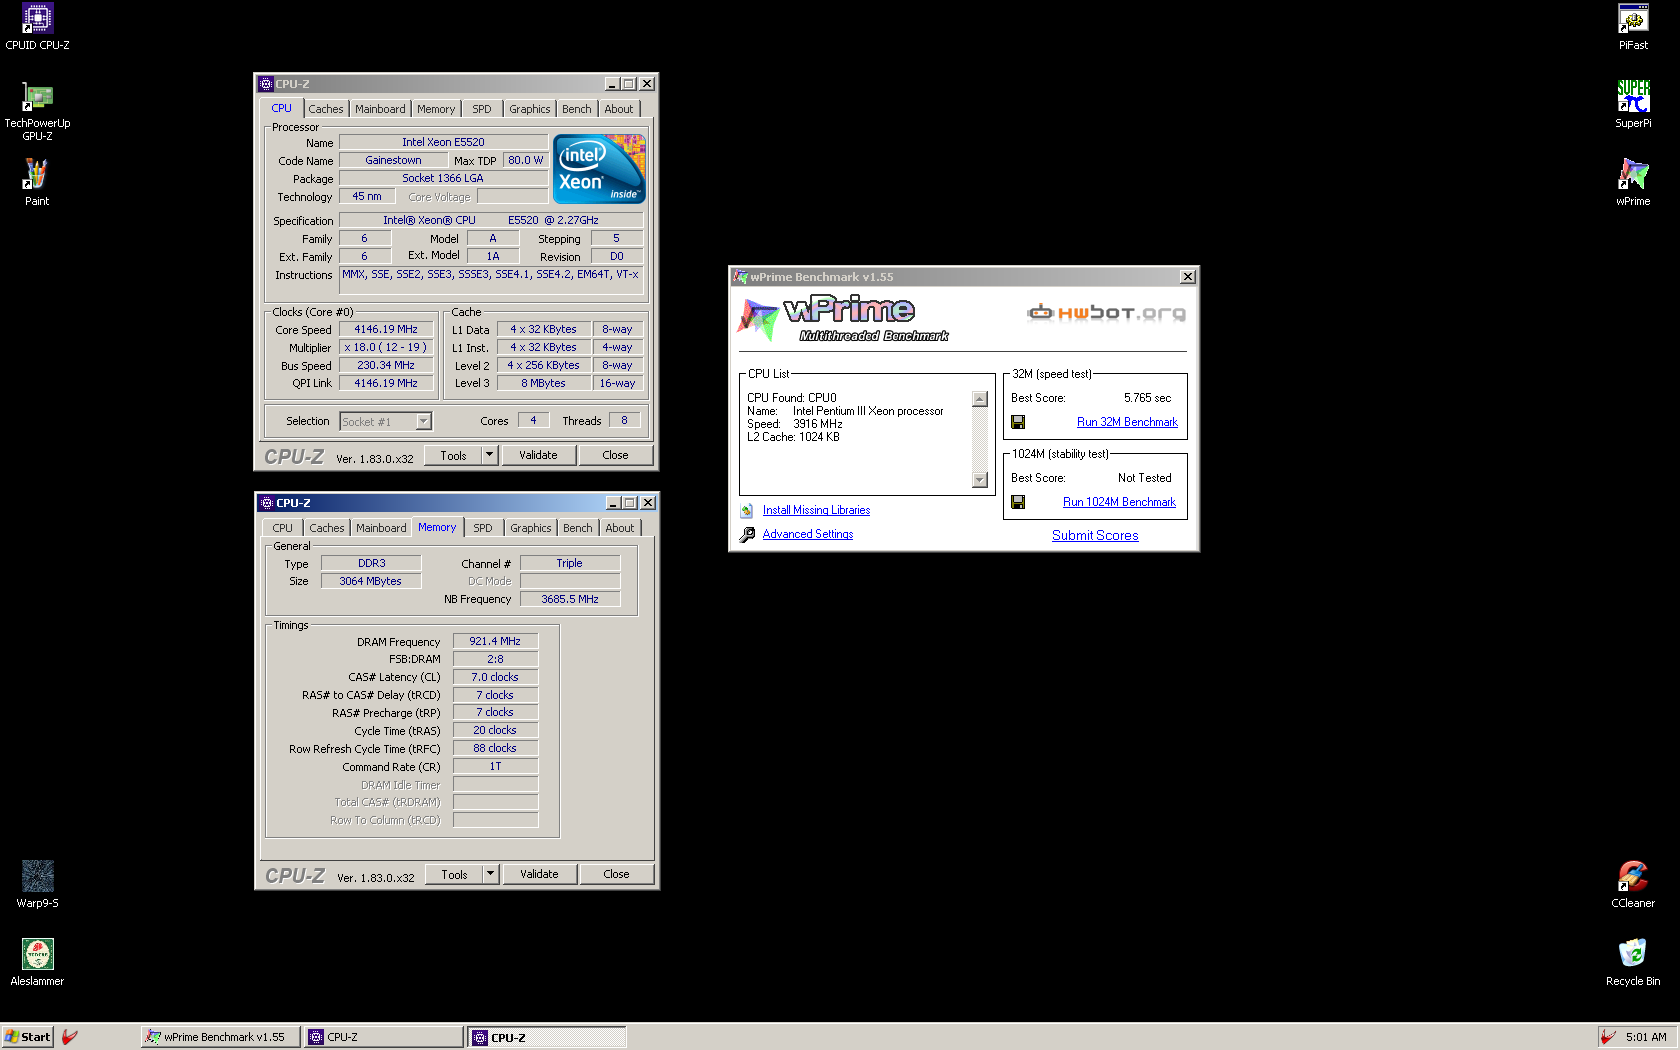This screenshot has width=1680, height=1050.
Task: Open Graphics tab in top CPU-Z window
Action: click(x=530, y=109)
